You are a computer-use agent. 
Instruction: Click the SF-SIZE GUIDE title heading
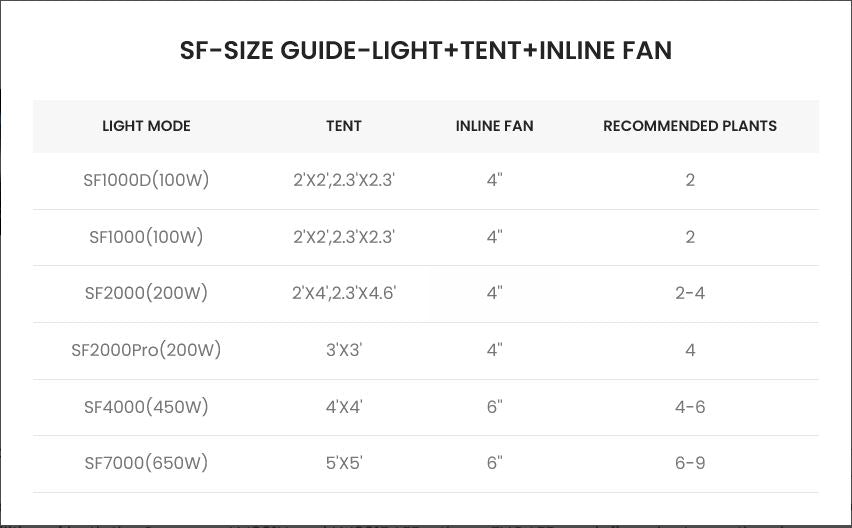[x=426, y=52]
